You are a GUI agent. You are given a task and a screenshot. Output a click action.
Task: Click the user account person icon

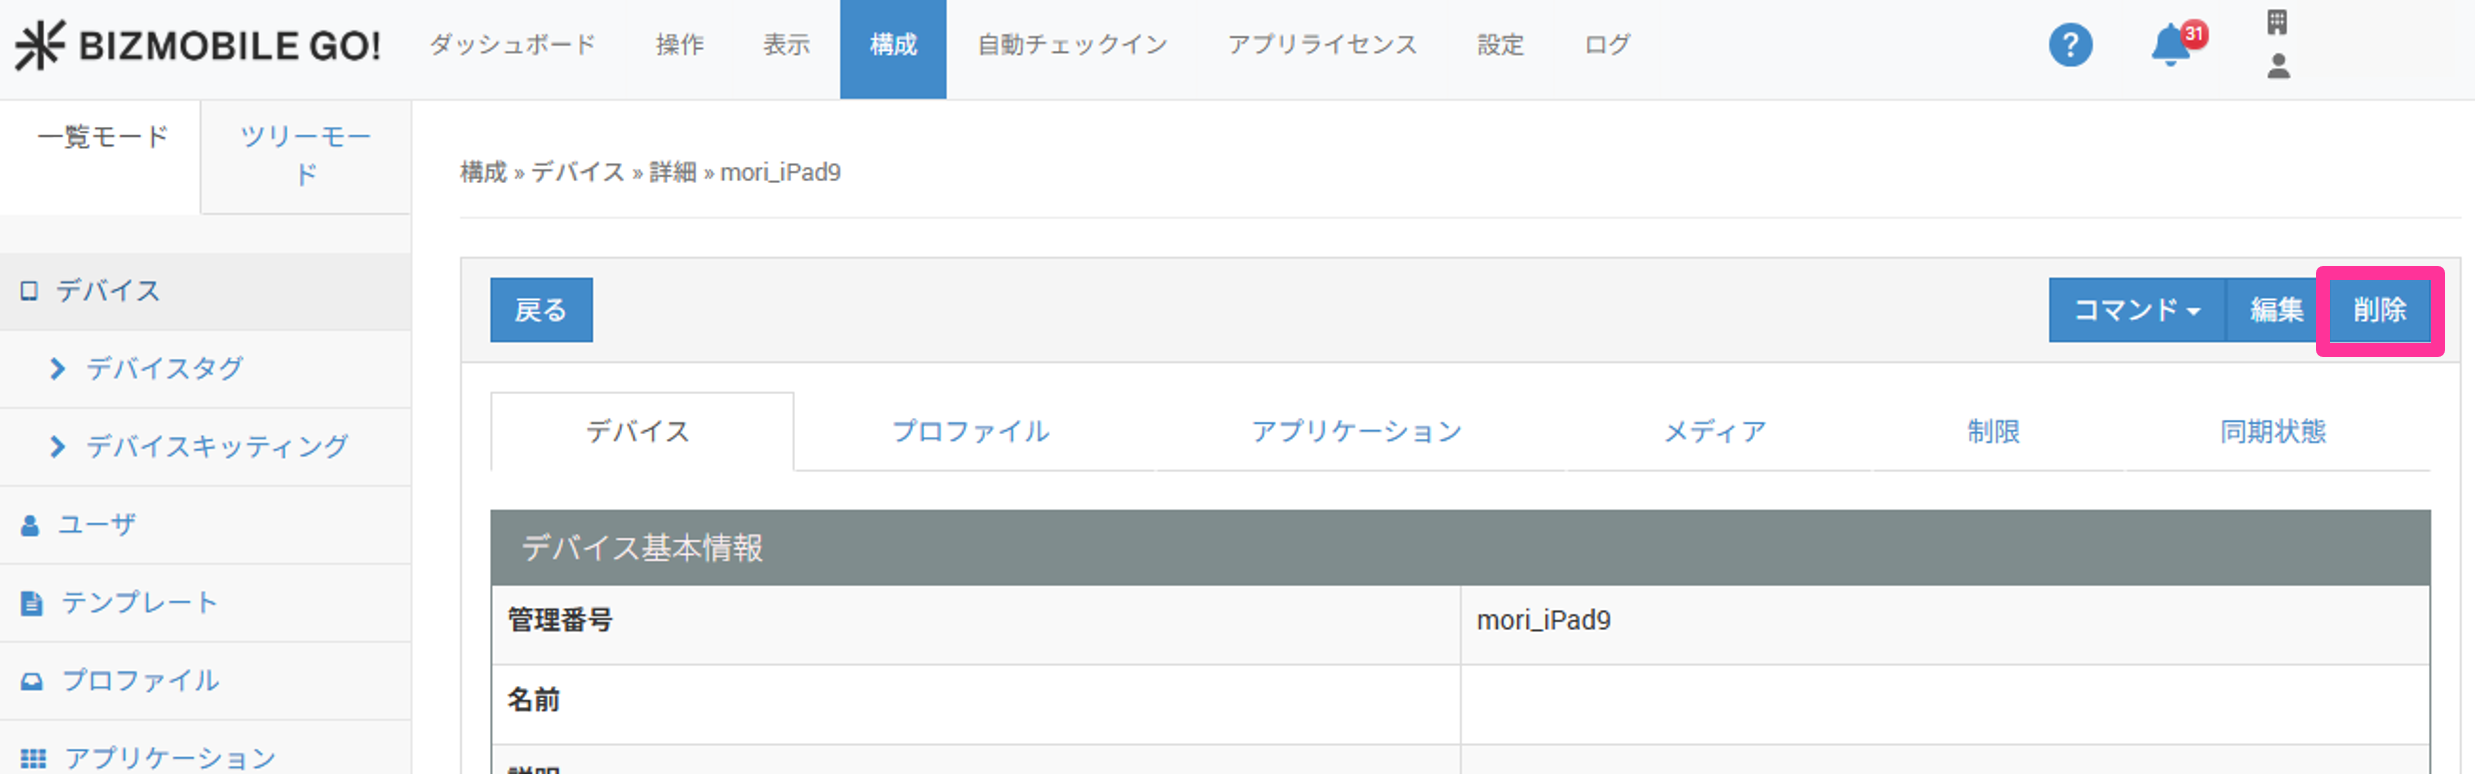tap(2278, 67)
